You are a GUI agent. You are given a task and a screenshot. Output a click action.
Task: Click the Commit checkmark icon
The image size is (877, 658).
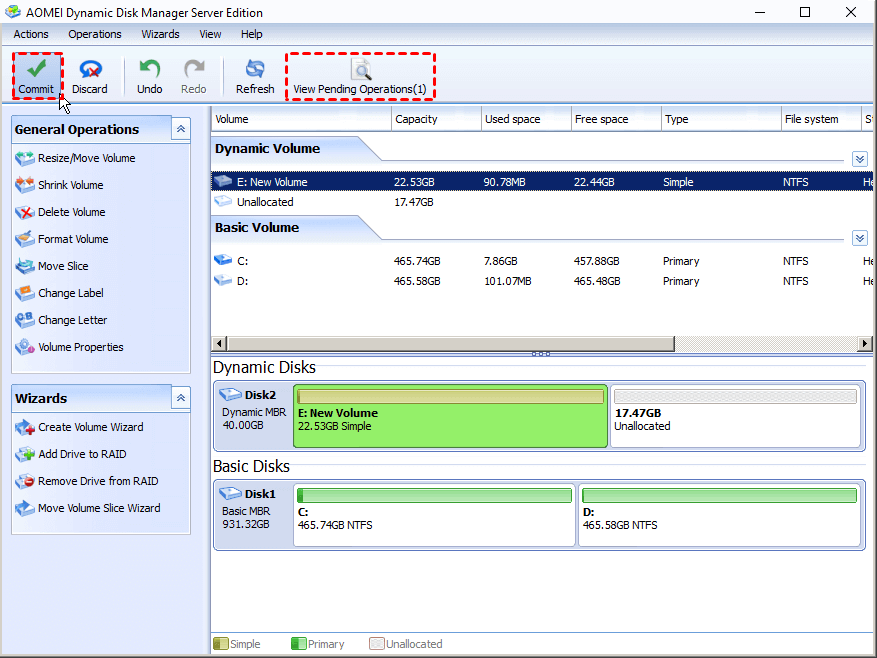[x=37, y=70]
